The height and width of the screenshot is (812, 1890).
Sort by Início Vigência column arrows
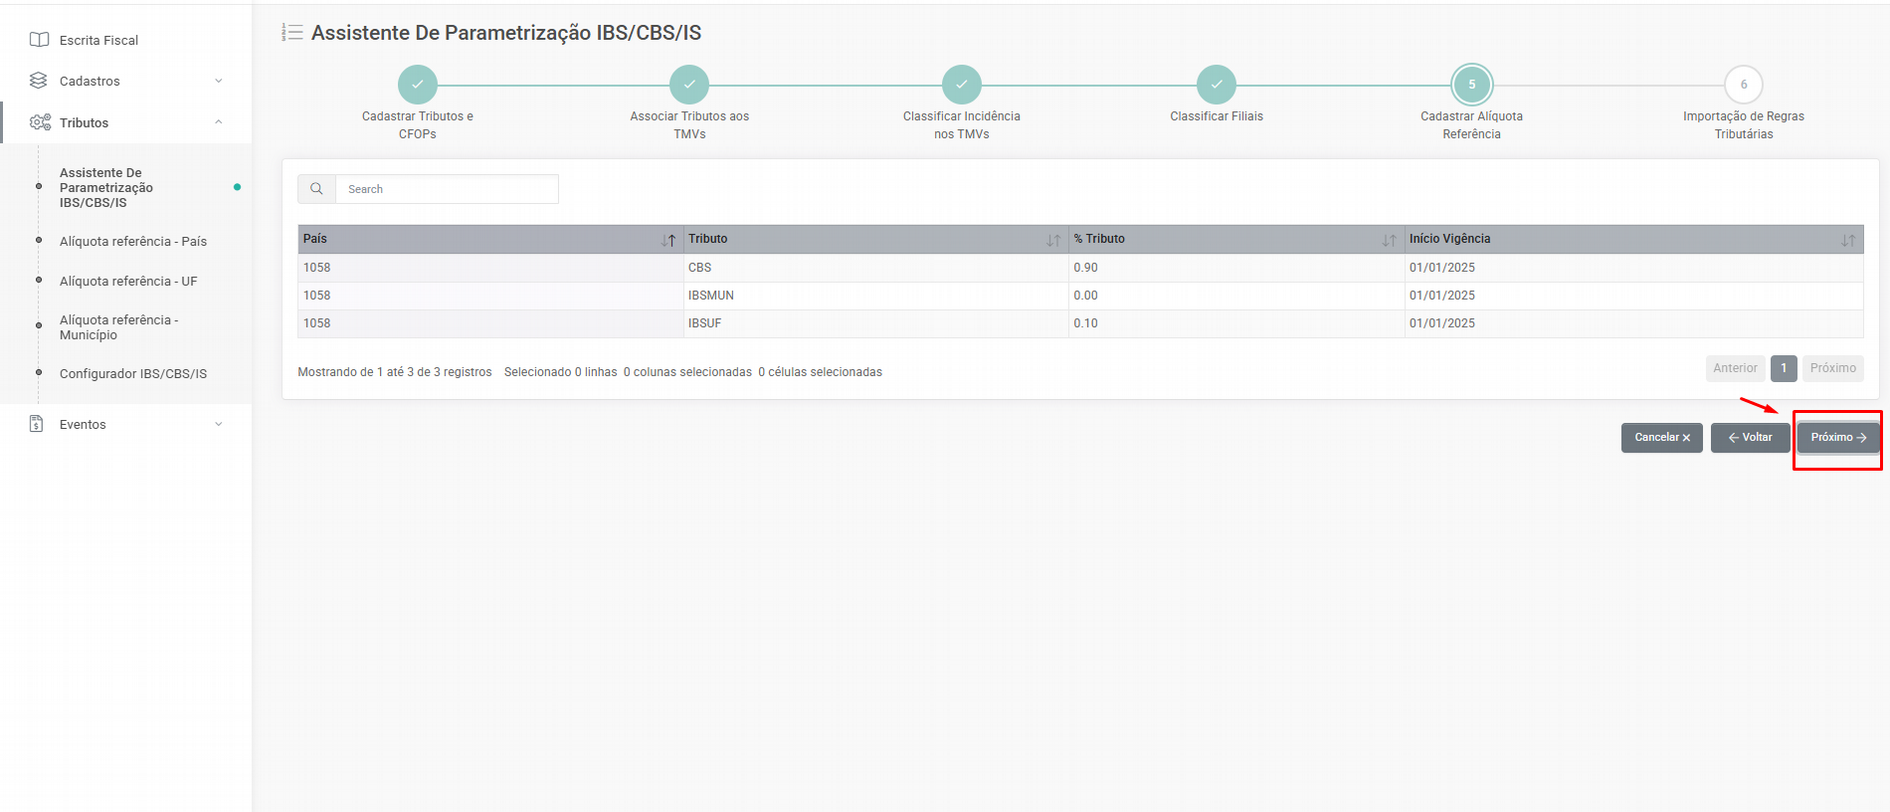coord(1848,240)
